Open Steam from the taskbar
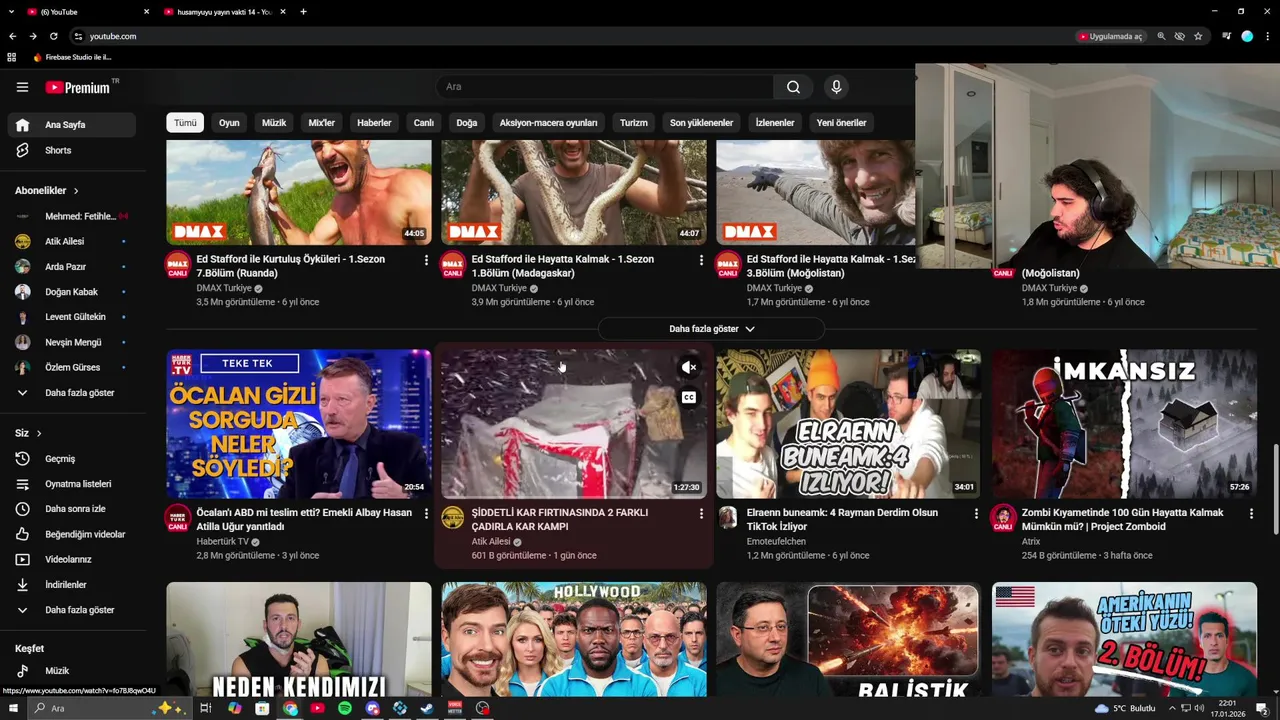 pos(427,708)
